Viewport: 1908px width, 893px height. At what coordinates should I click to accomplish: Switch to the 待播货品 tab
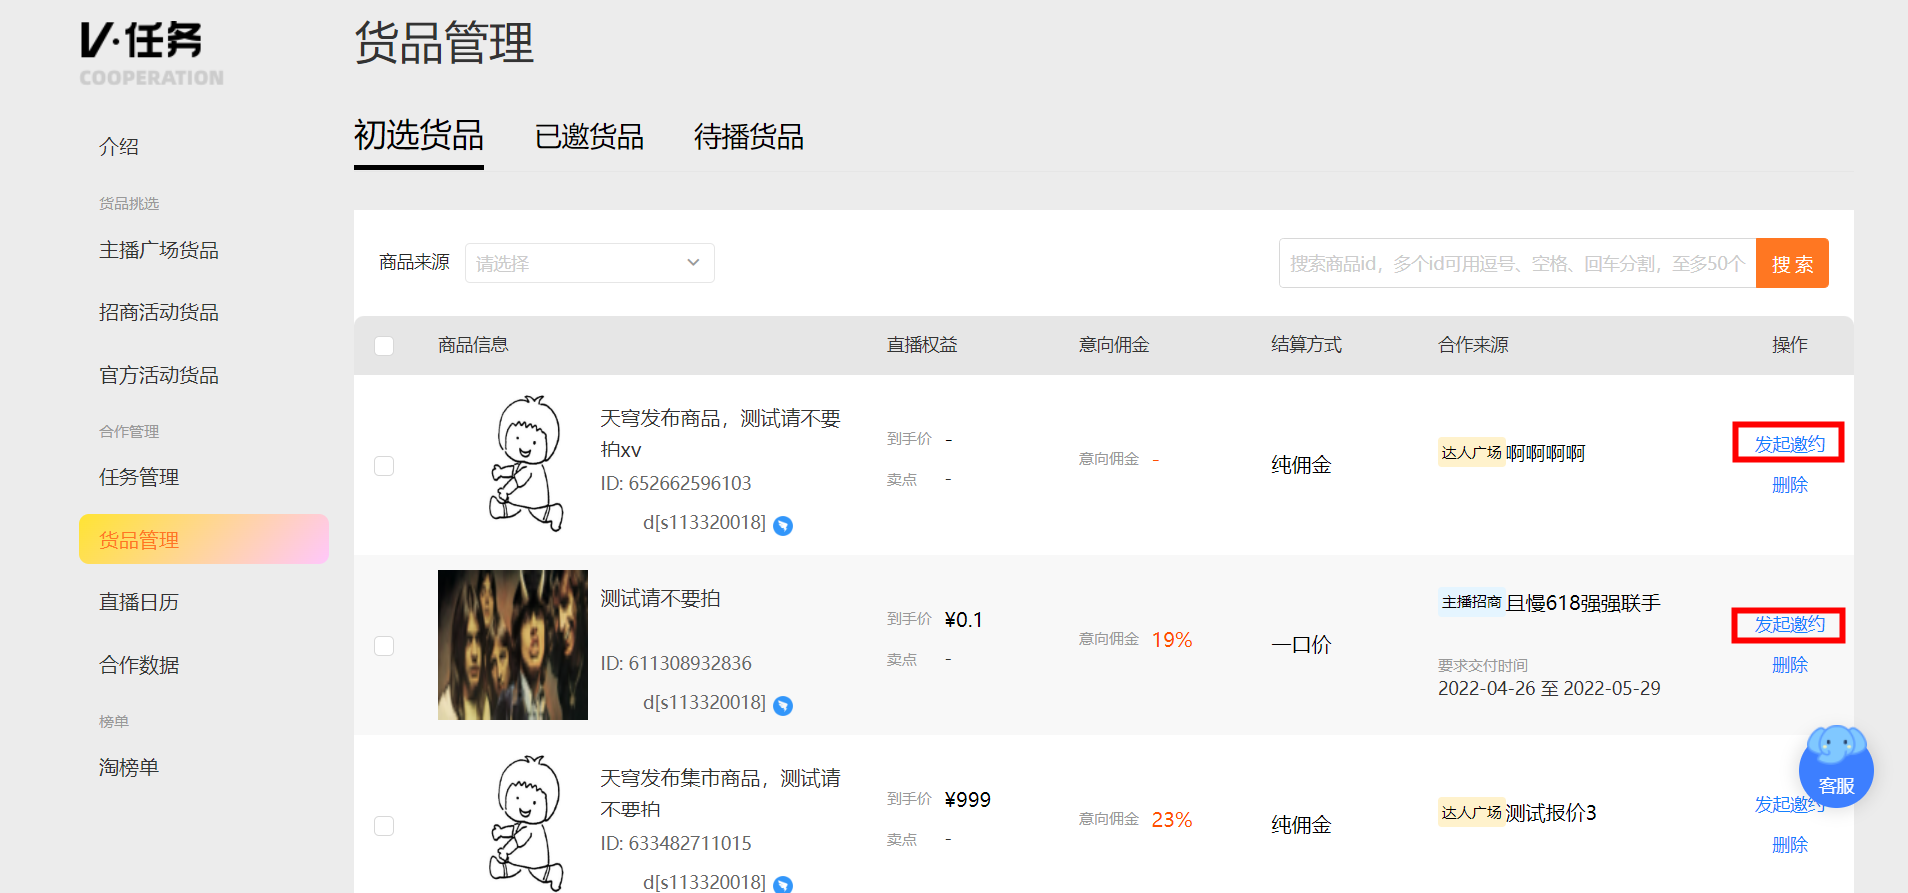(749, 137)
